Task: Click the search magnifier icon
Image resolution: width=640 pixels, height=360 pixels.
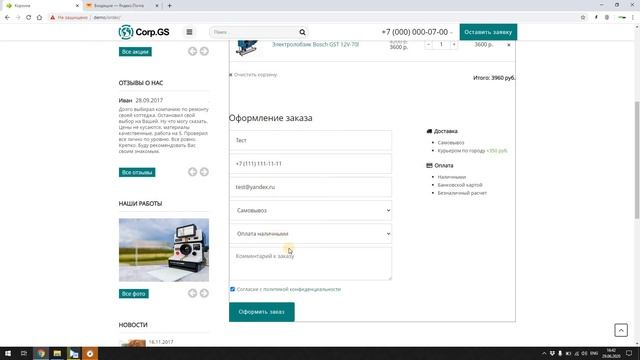Action: tap(302, 32)
